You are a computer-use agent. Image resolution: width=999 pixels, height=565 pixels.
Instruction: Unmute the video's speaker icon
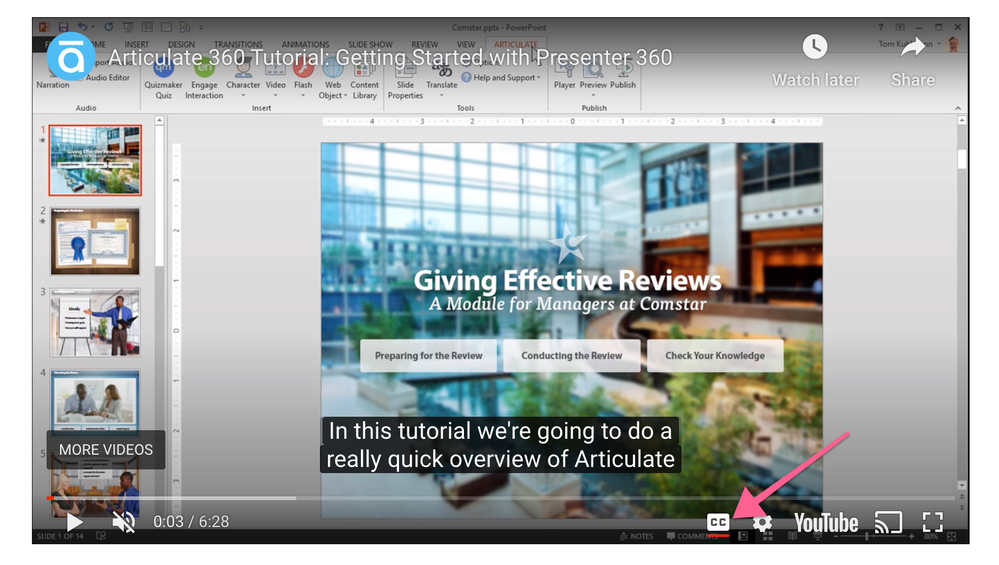coord(124,522)
